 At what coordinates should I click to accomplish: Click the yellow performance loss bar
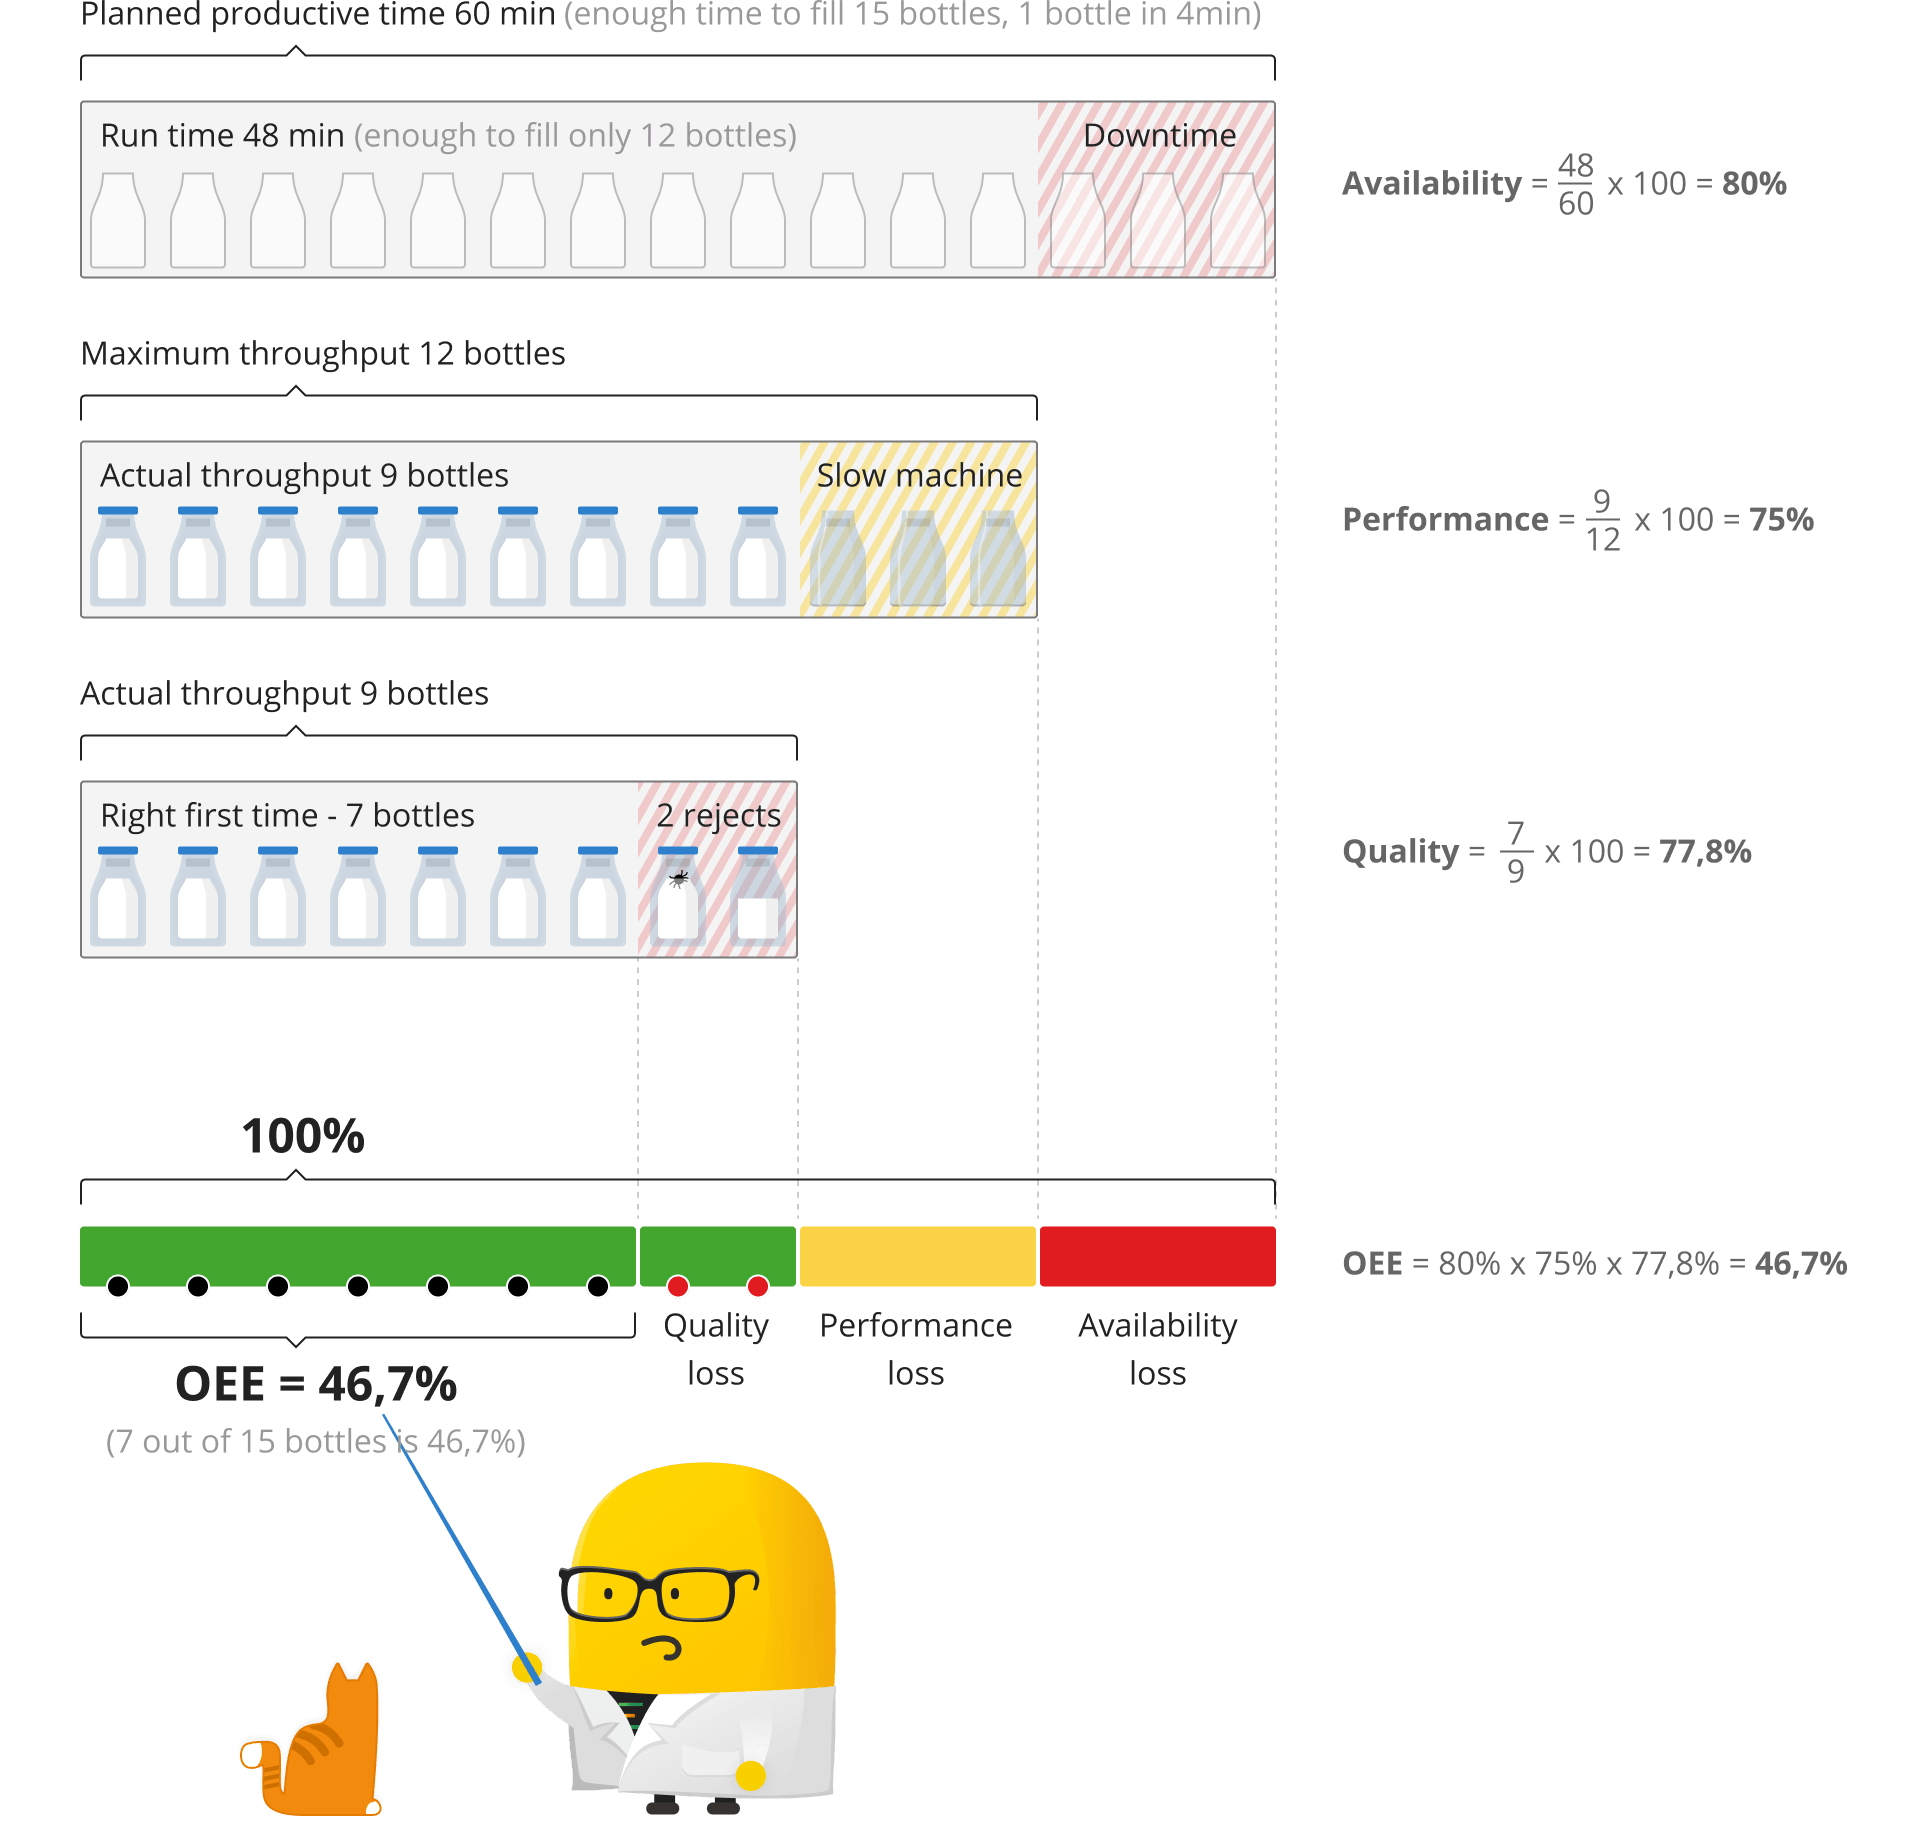(x=918, y=1256)
